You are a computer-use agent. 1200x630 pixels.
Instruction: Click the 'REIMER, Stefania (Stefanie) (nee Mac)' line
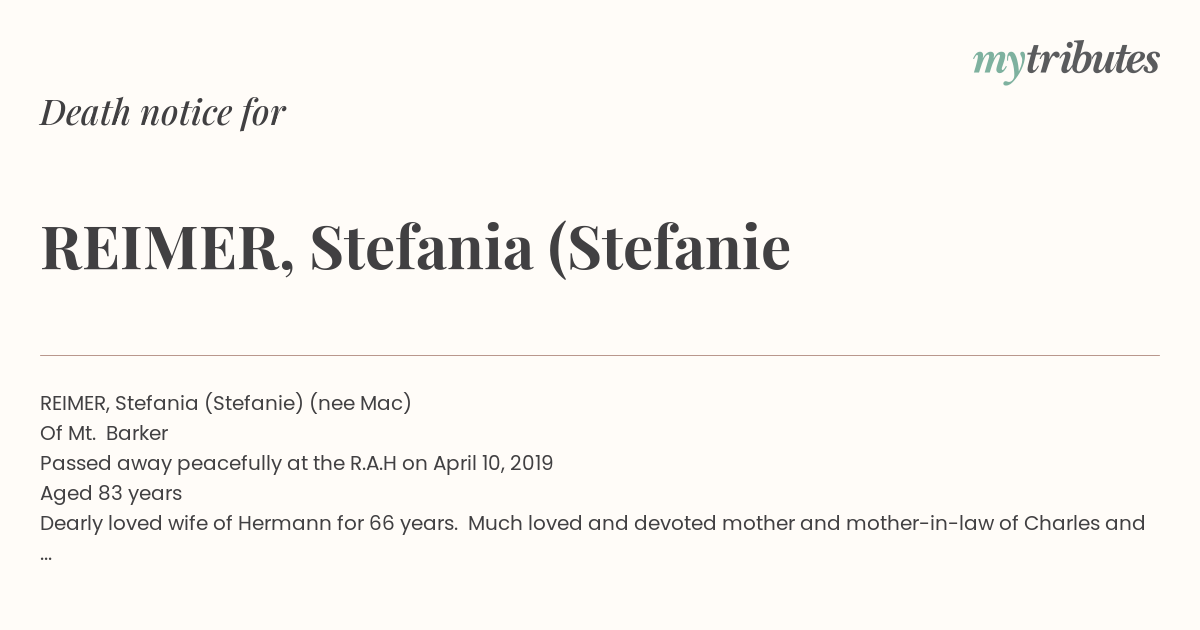point(226,403)
